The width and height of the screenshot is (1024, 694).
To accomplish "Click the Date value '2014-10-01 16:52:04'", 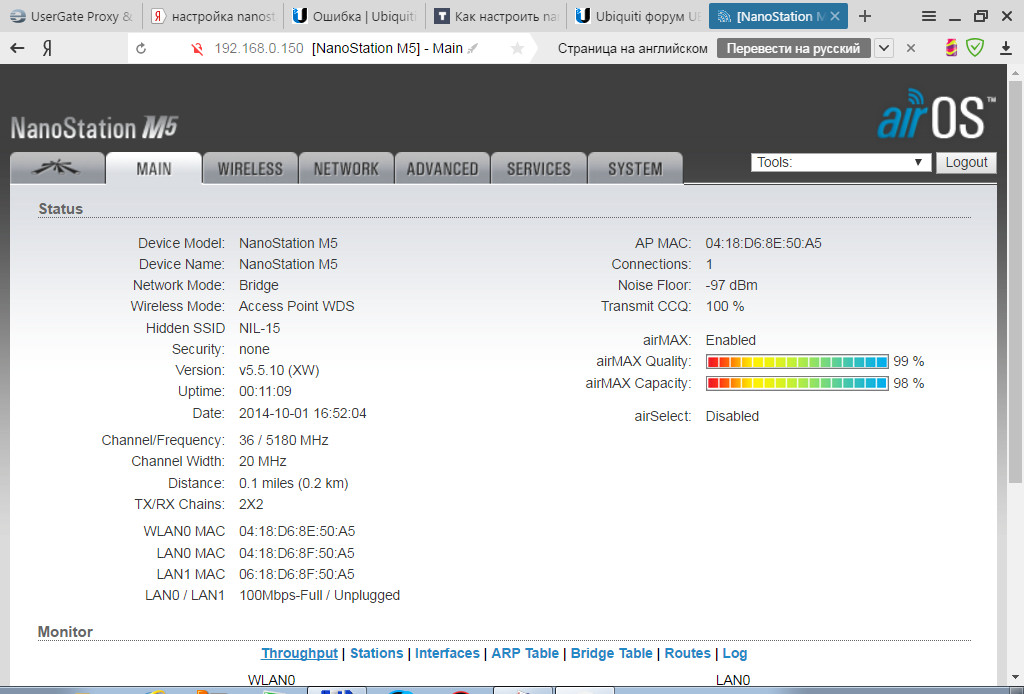I will [x=302, y=413].
